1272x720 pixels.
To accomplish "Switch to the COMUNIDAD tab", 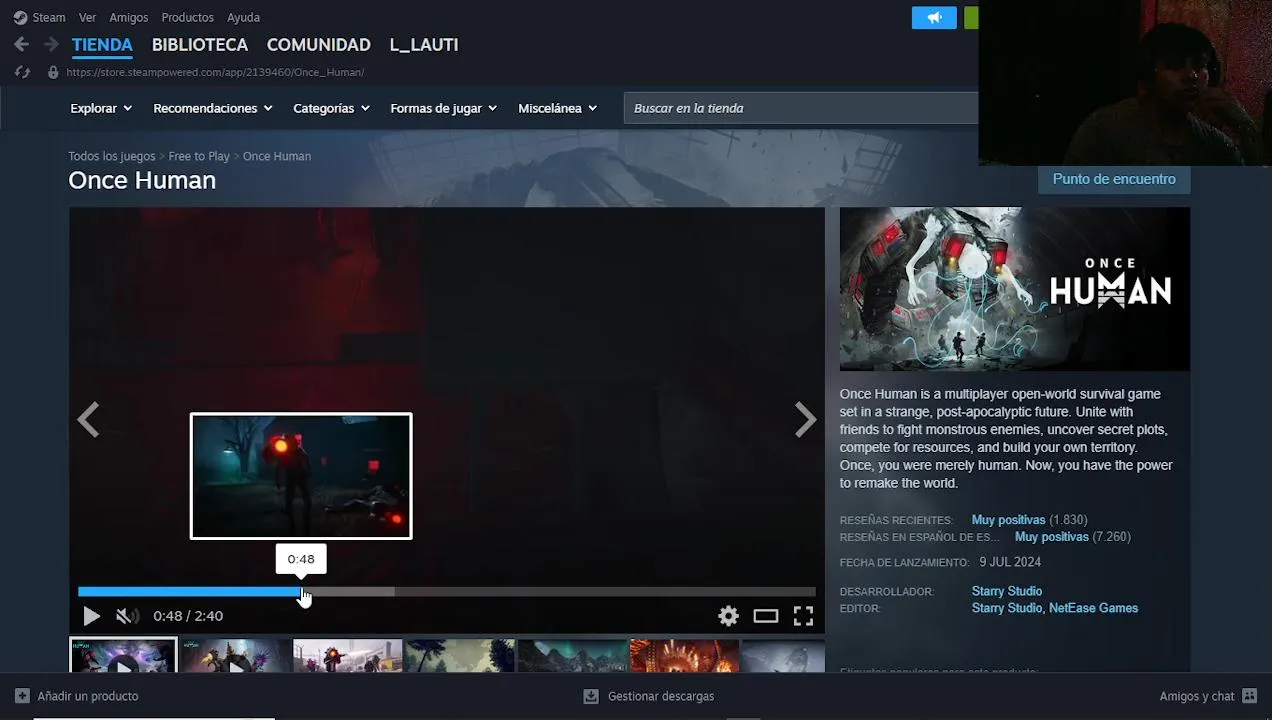I will [x=318, y=45].
